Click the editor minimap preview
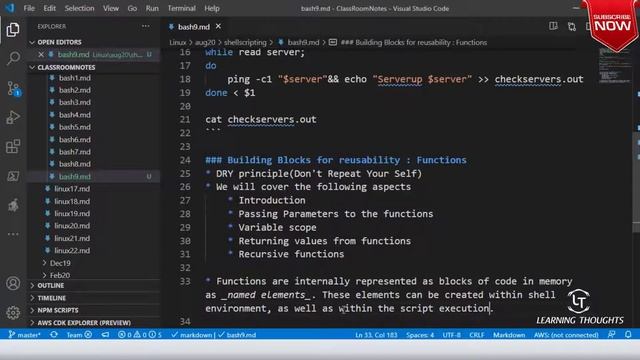Image resolution: width=640 pixels, height=360 pixels. tap(614, 66)
